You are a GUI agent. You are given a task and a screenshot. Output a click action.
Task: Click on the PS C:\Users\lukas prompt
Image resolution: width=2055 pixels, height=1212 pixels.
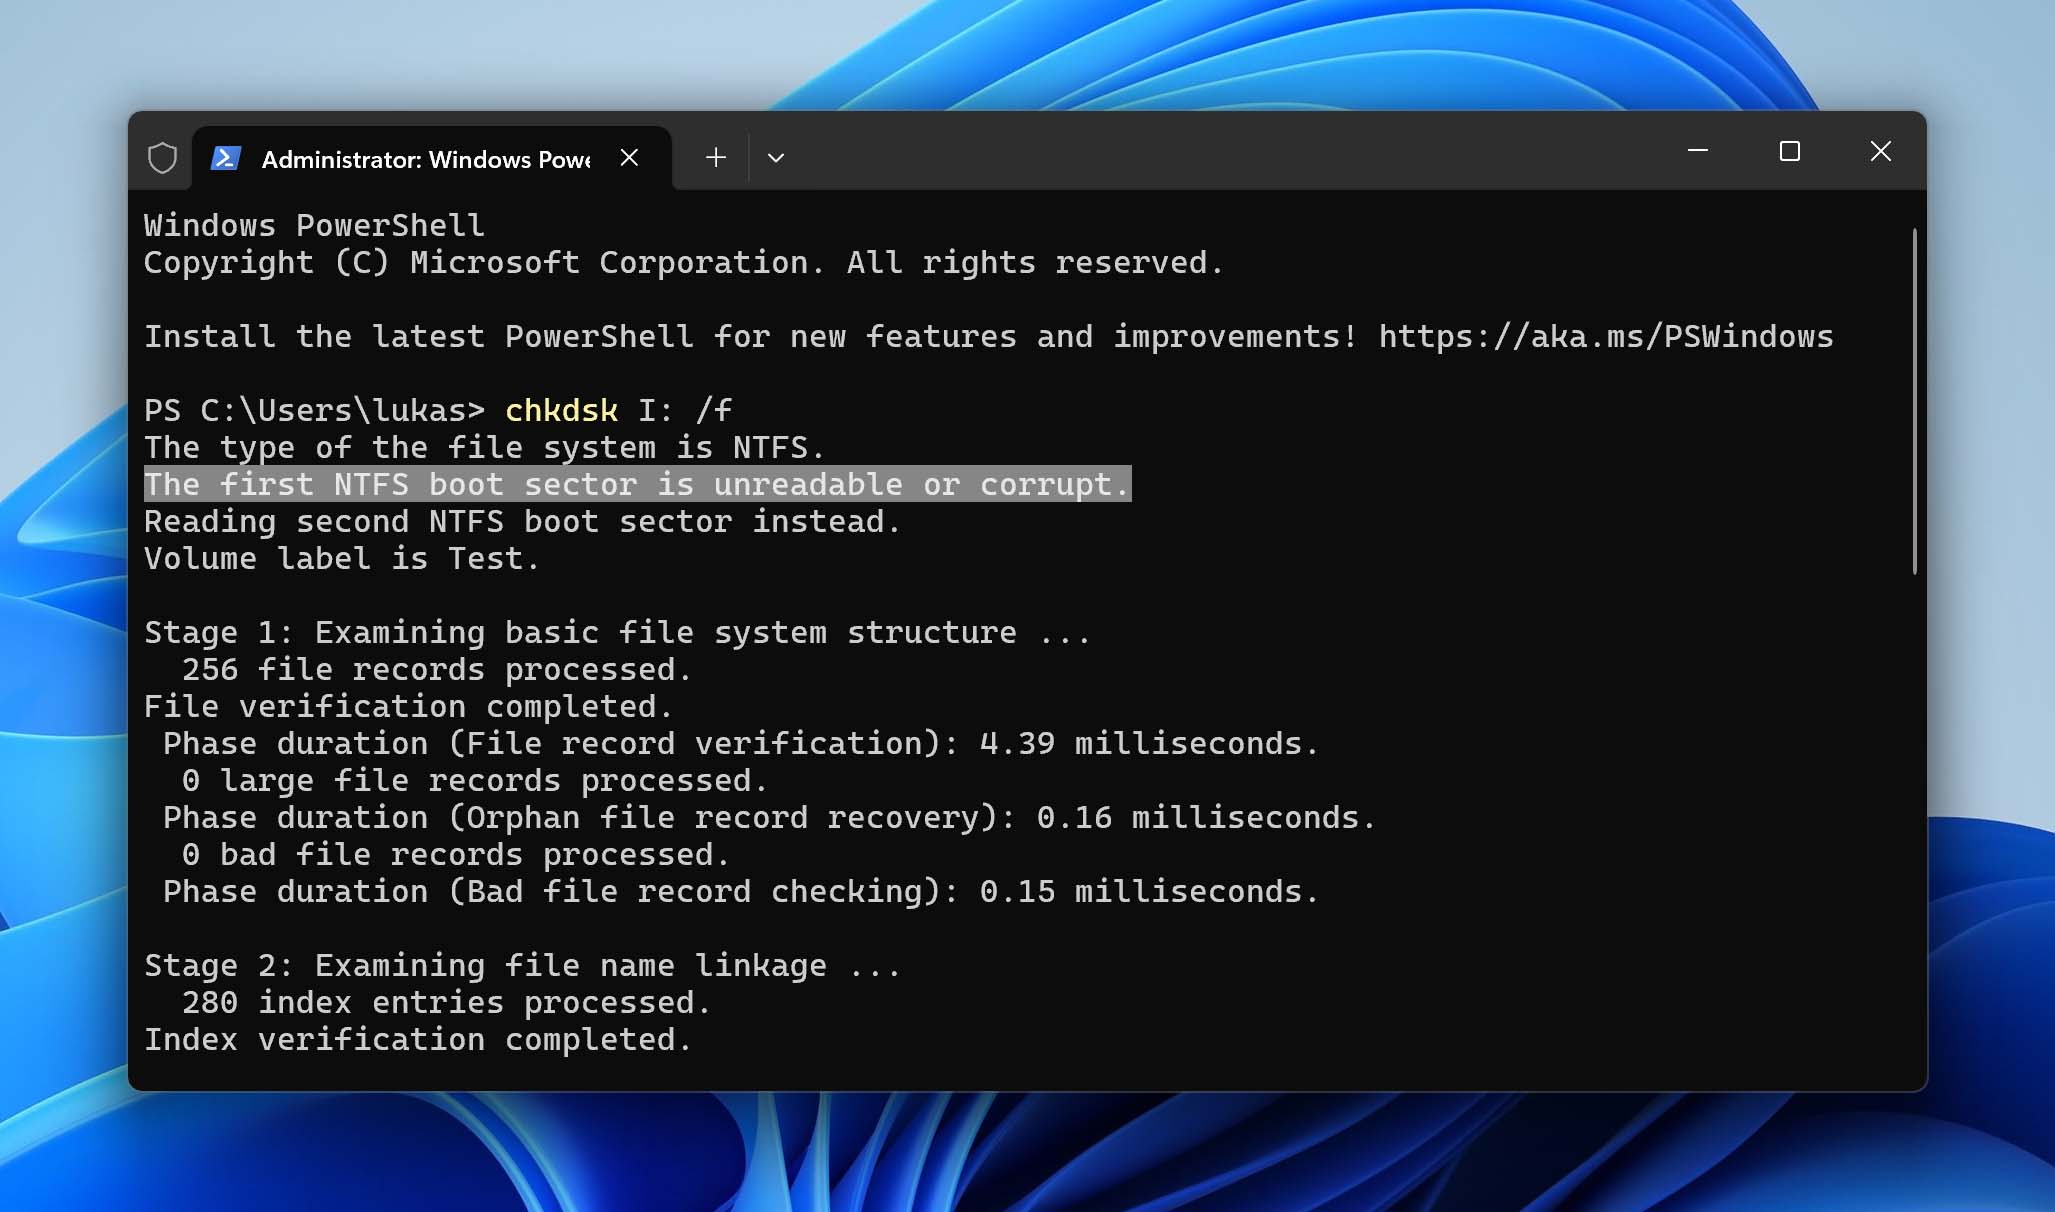tap(313, 410)
